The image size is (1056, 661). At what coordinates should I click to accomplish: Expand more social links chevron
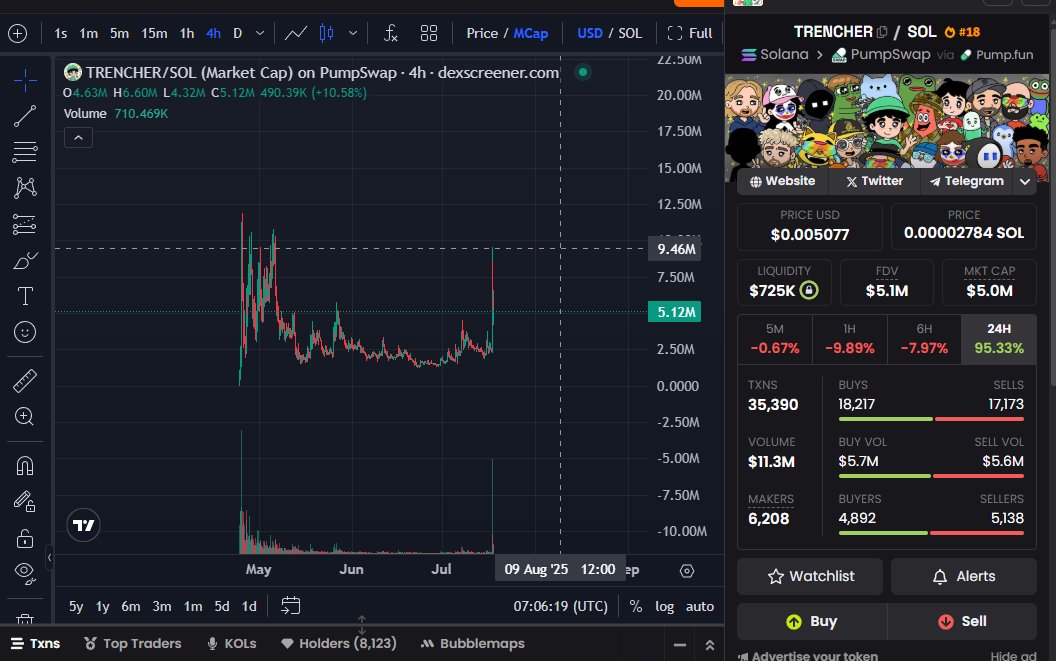click(x=1024, y=181)
